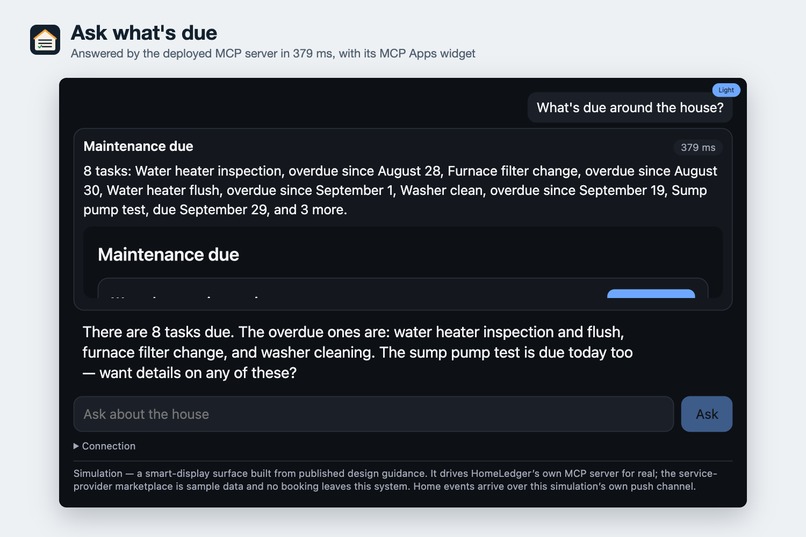
Task: Click the bold Maintenance due card title
Action: click(x=138, y=146)
